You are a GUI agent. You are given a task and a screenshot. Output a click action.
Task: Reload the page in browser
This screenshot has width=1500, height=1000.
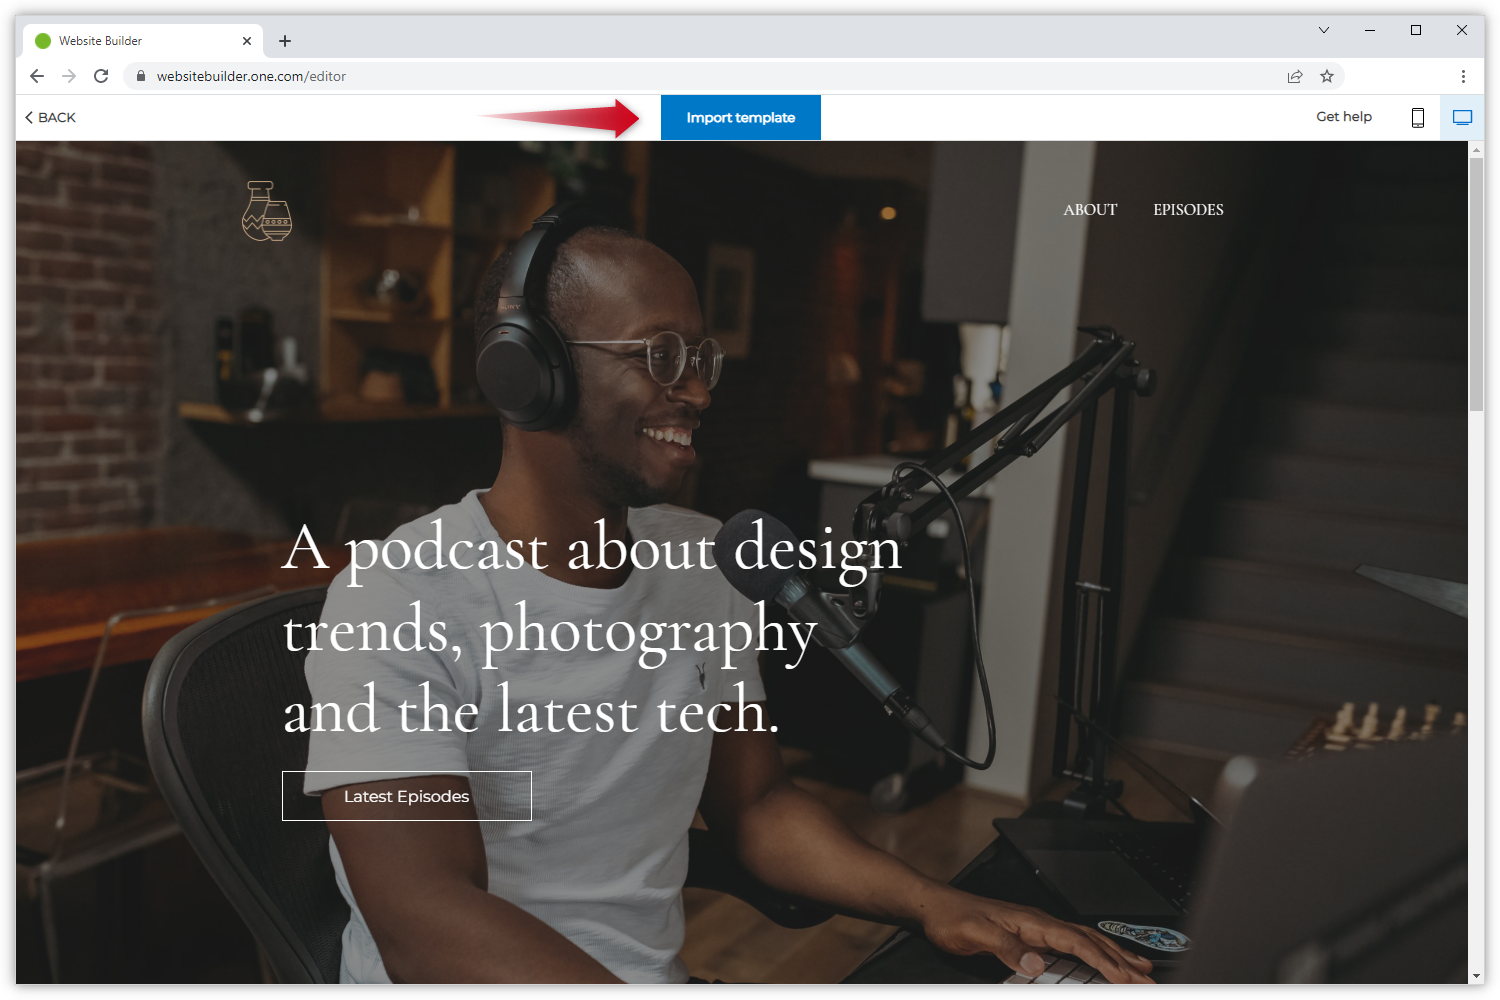point(101,76)
